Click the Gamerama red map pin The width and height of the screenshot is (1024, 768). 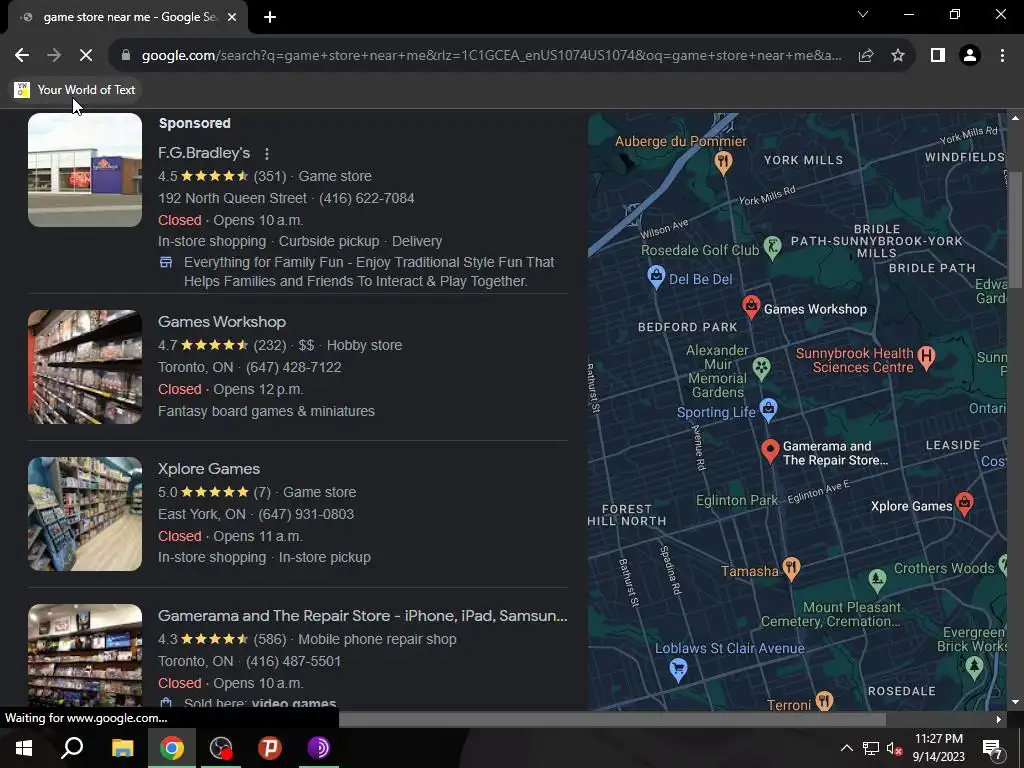(770, 451)
